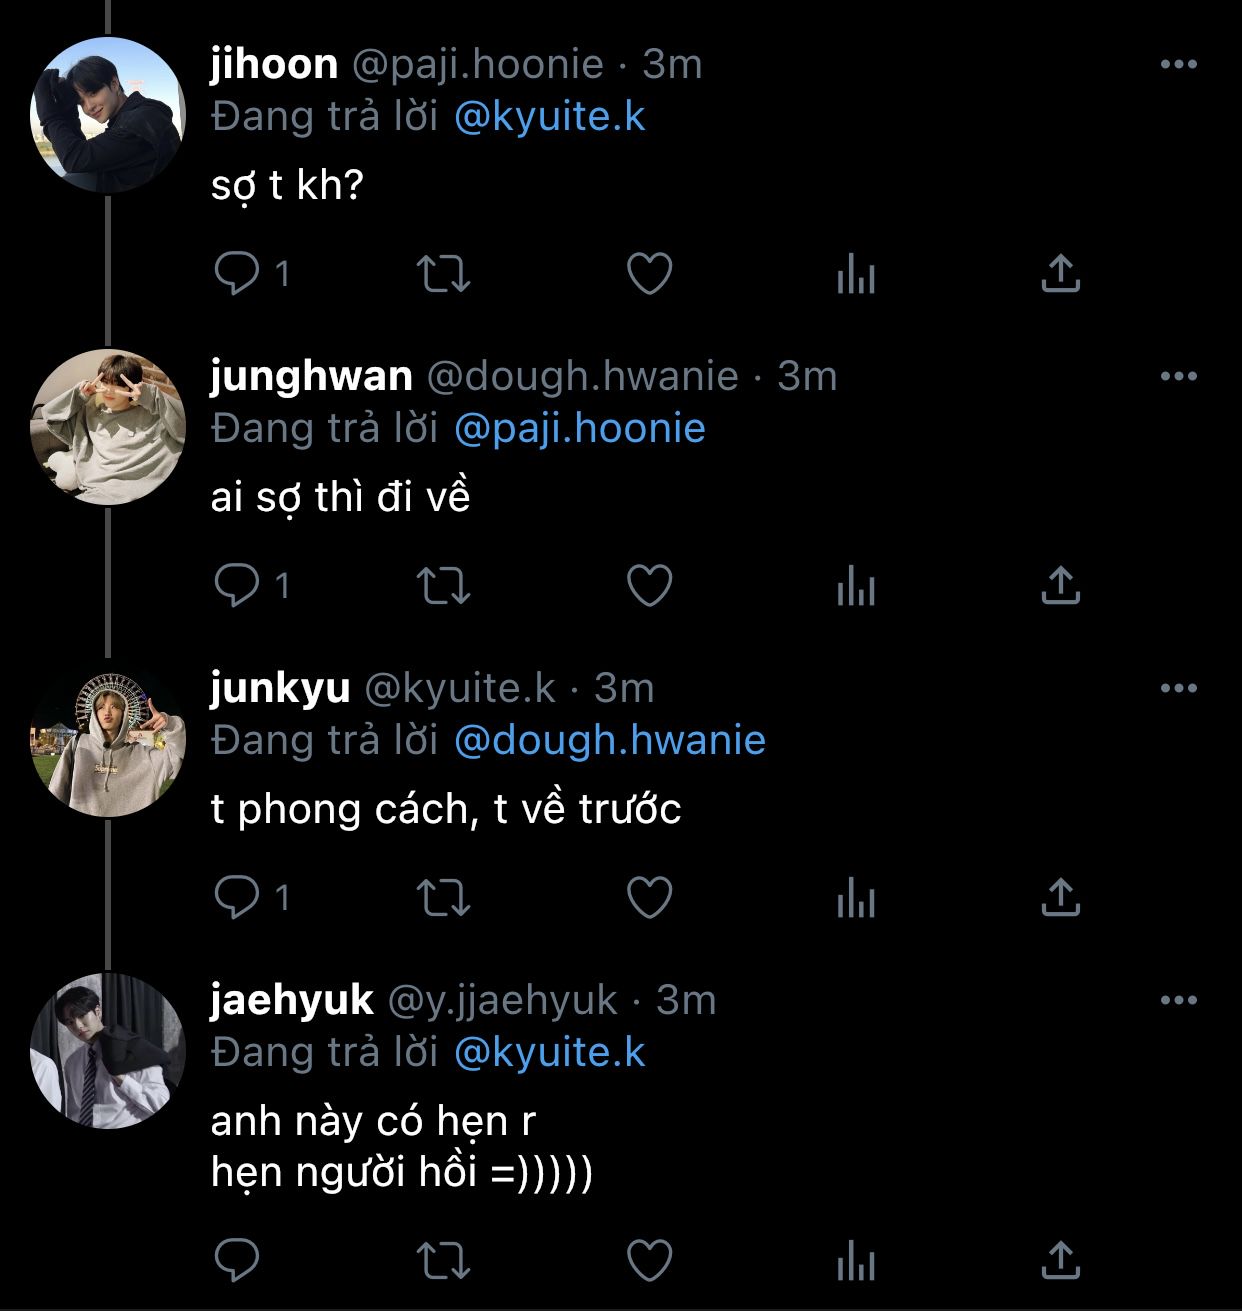Open junkyu's profile picture with ferris wheel
1242x1311 pixels.
pyautogui.click(x=108, y=740)
